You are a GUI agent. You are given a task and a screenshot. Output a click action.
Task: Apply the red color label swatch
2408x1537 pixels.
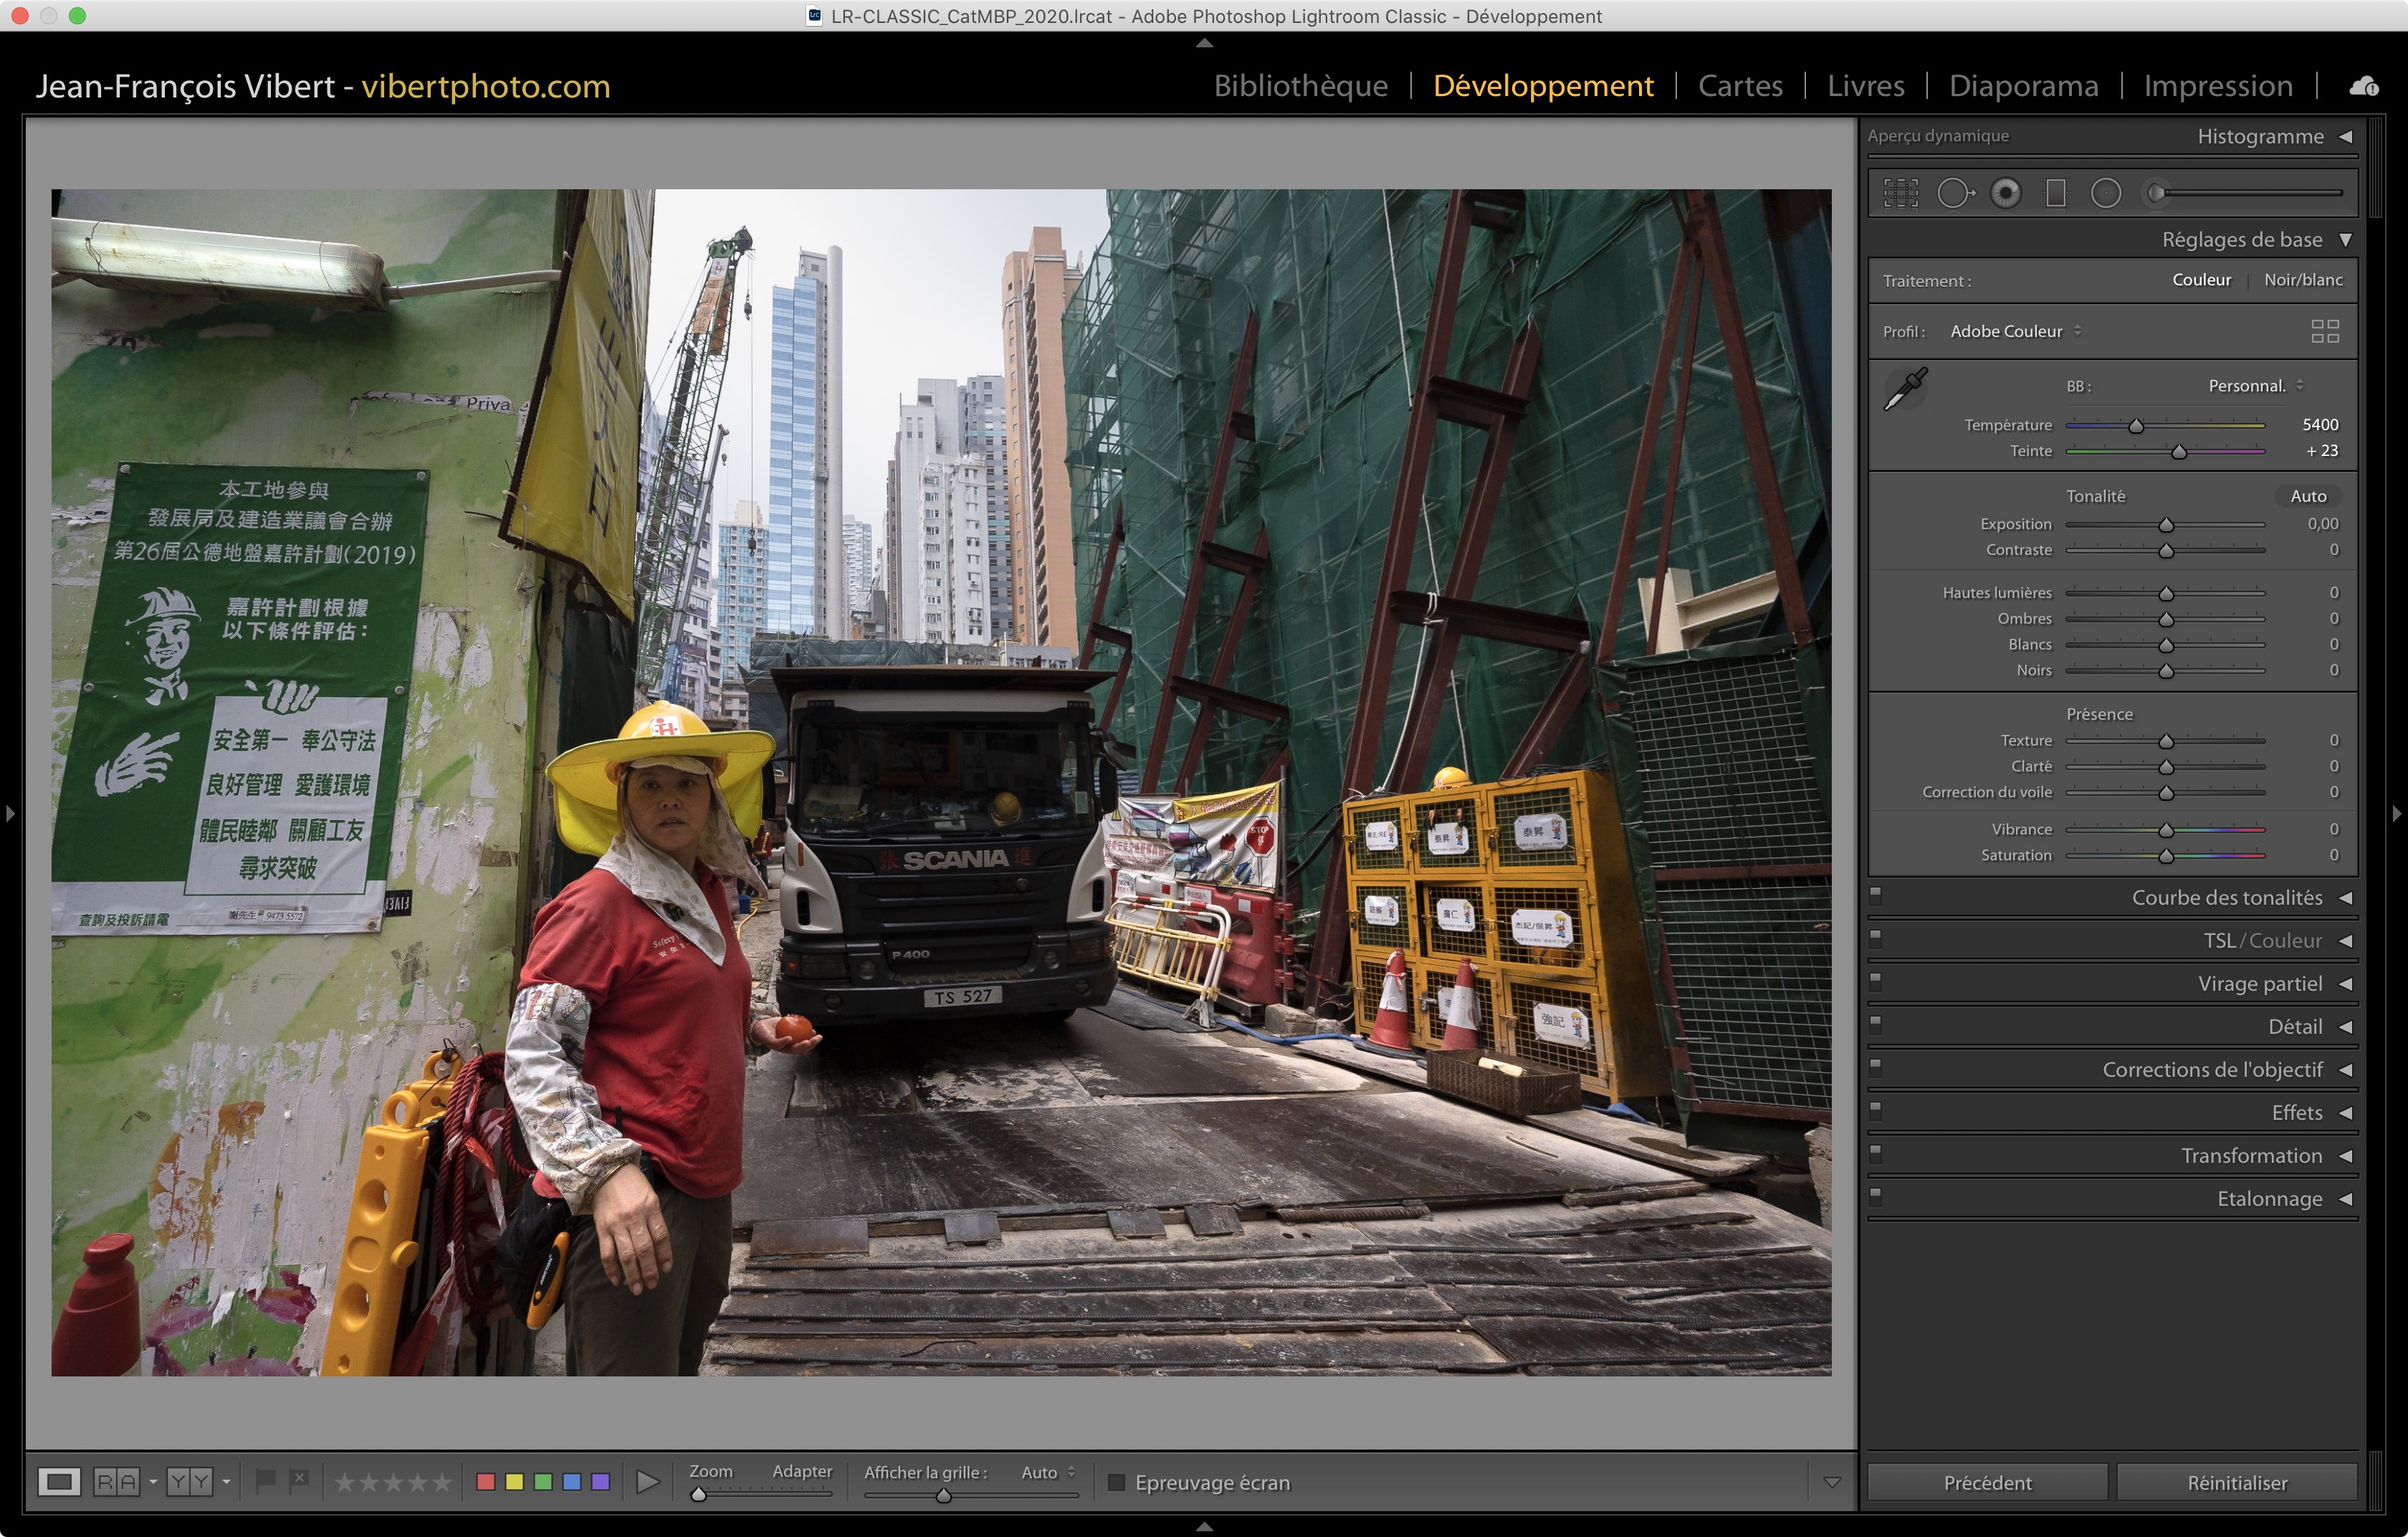point(486,1482)
